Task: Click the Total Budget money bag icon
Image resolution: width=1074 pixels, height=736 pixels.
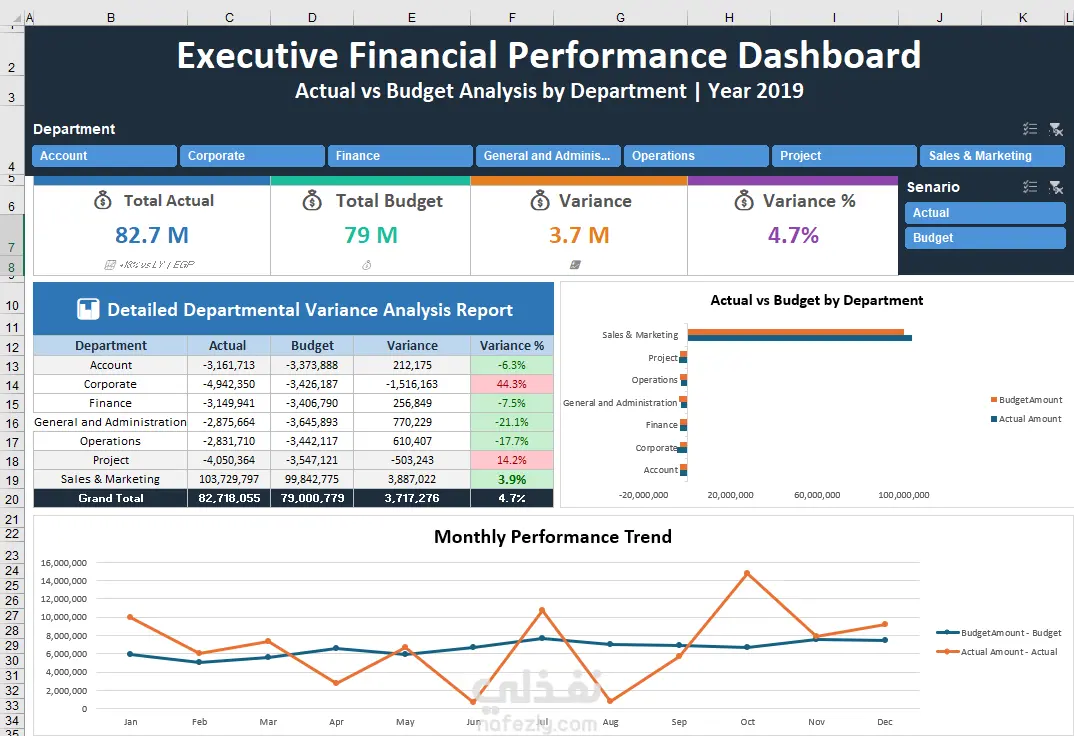Action: coord(312,201)
